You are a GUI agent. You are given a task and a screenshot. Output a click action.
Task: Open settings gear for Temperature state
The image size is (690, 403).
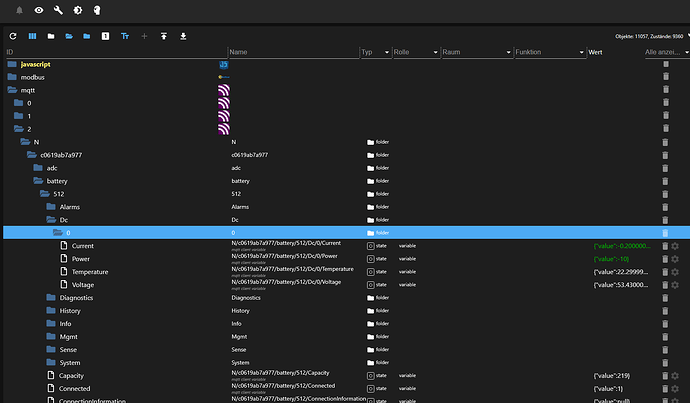675,272
